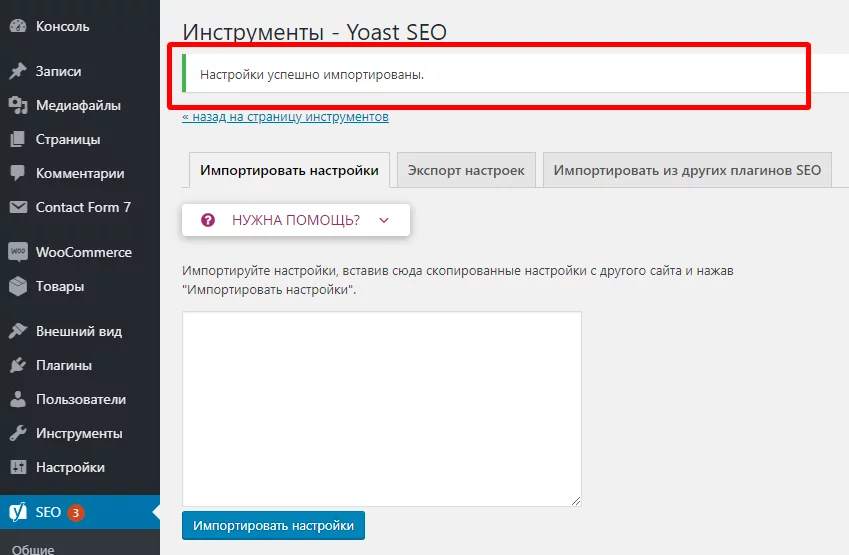Open Плагины sidebar label

pyautogui.click(x=64, y=365)
